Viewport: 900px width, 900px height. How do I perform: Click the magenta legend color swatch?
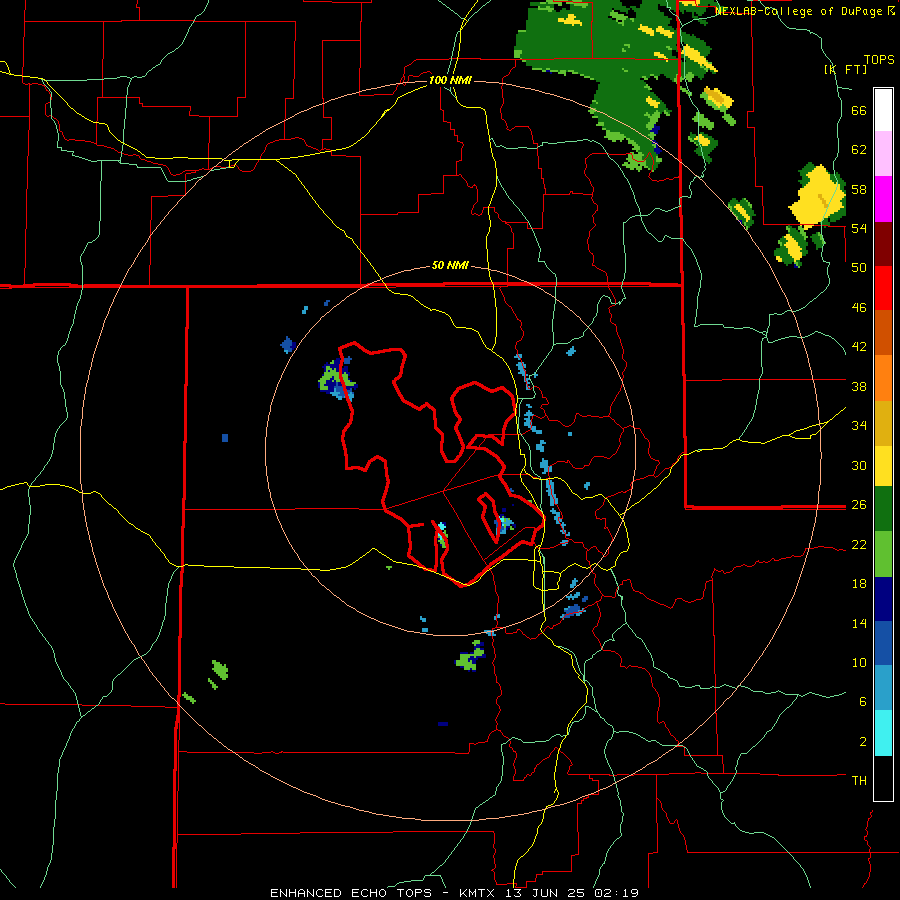883,199
